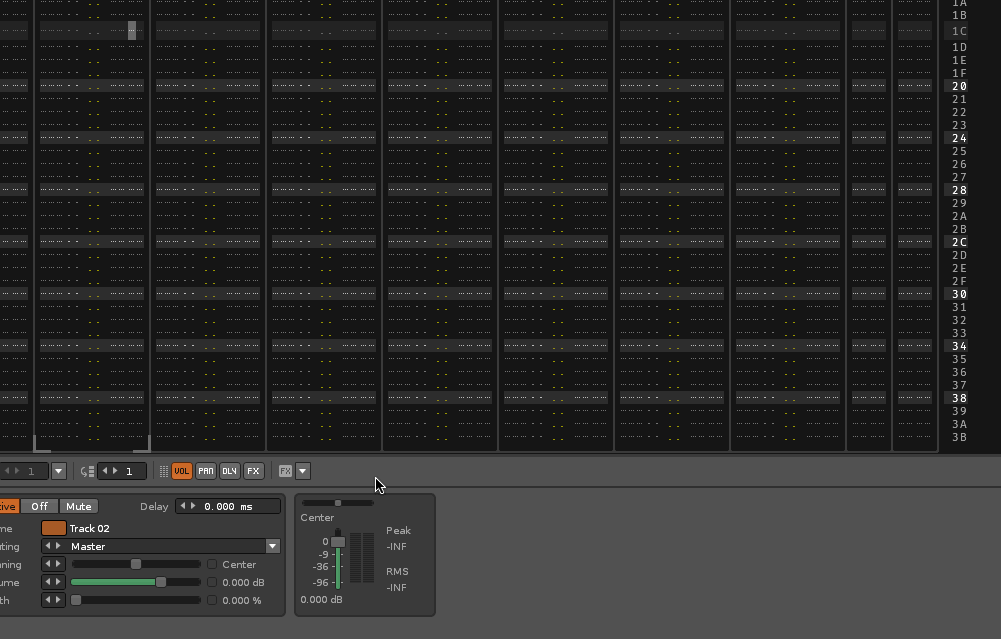The height and width of the screenshot is (639, 1001).
Task: Click pattern line number 2C
Action: (x=960, y=242)
